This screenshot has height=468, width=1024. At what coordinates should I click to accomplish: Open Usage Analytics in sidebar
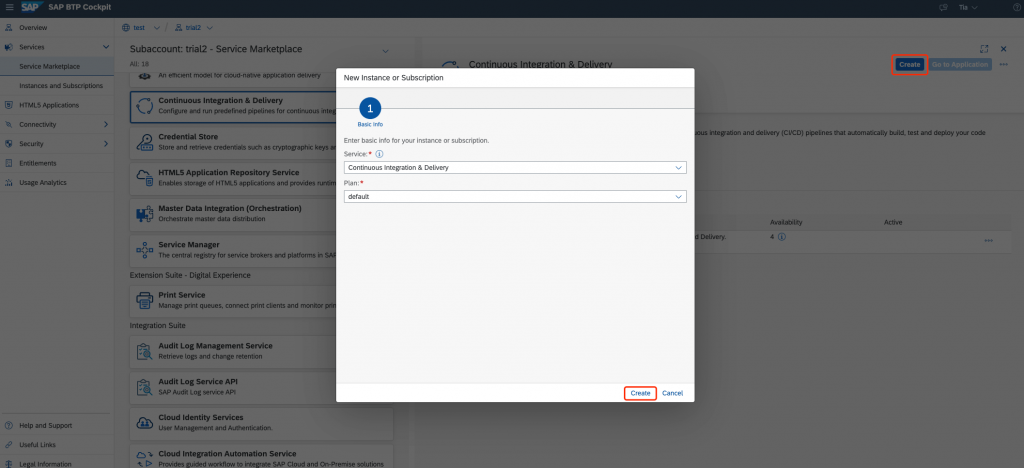point(42,182)
